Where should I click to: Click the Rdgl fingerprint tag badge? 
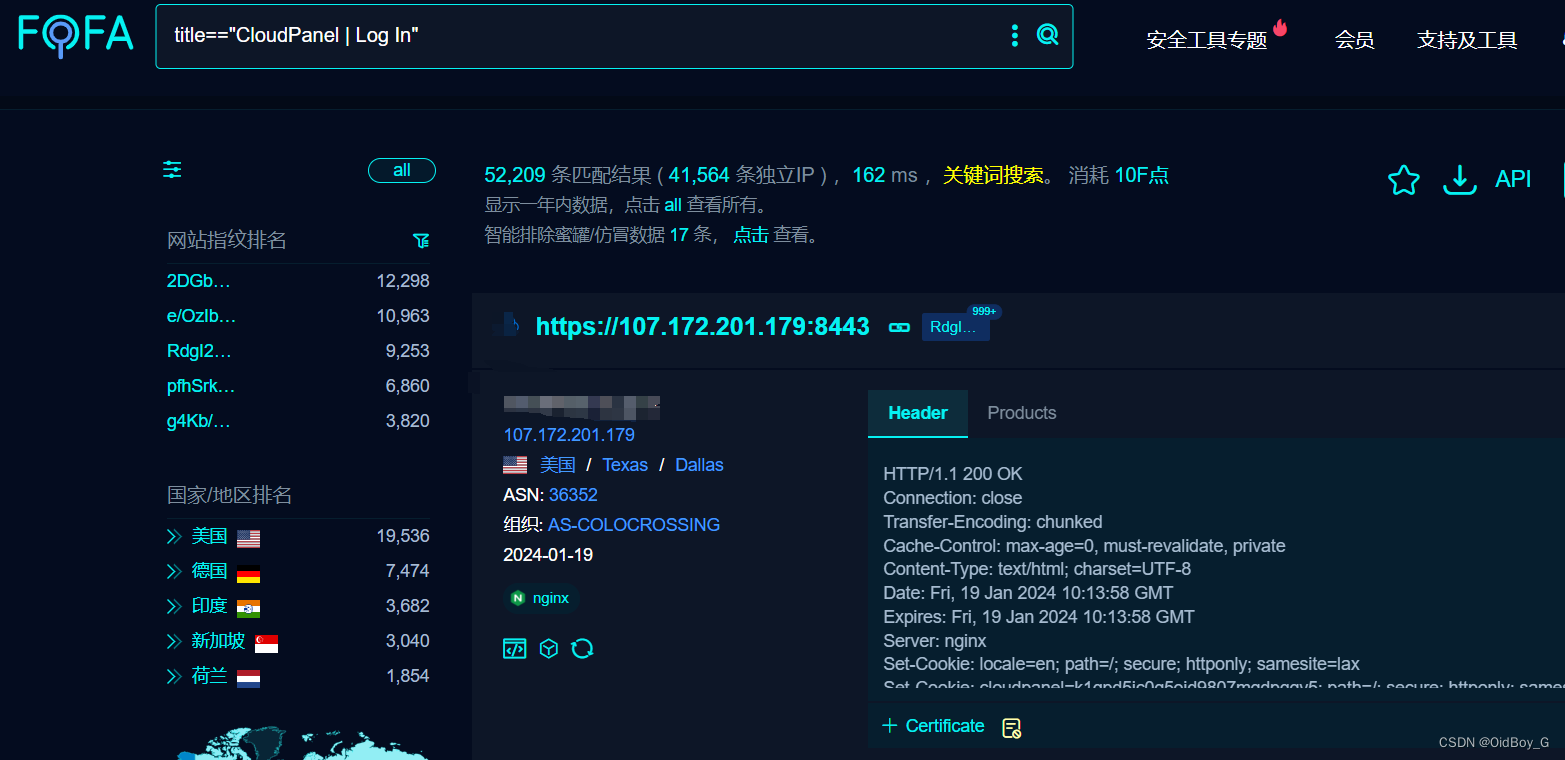pyautogui.click(x=955, y=327)
